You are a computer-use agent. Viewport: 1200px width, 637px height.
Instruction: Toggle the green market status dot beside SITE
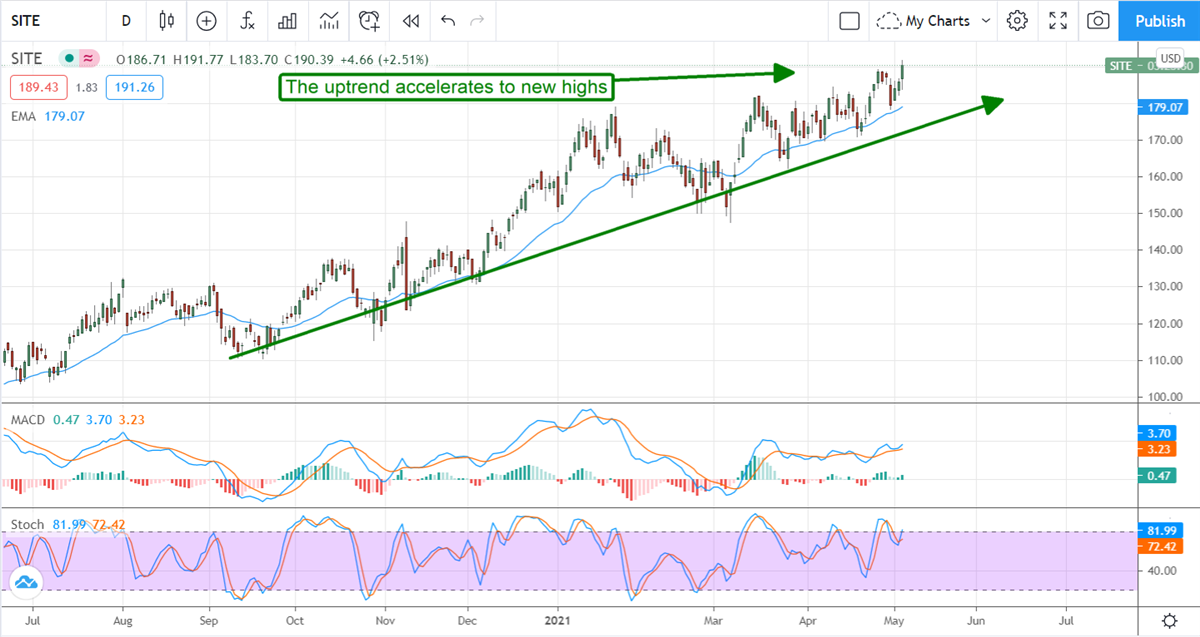pyautogui.click(x=69, y=58)
